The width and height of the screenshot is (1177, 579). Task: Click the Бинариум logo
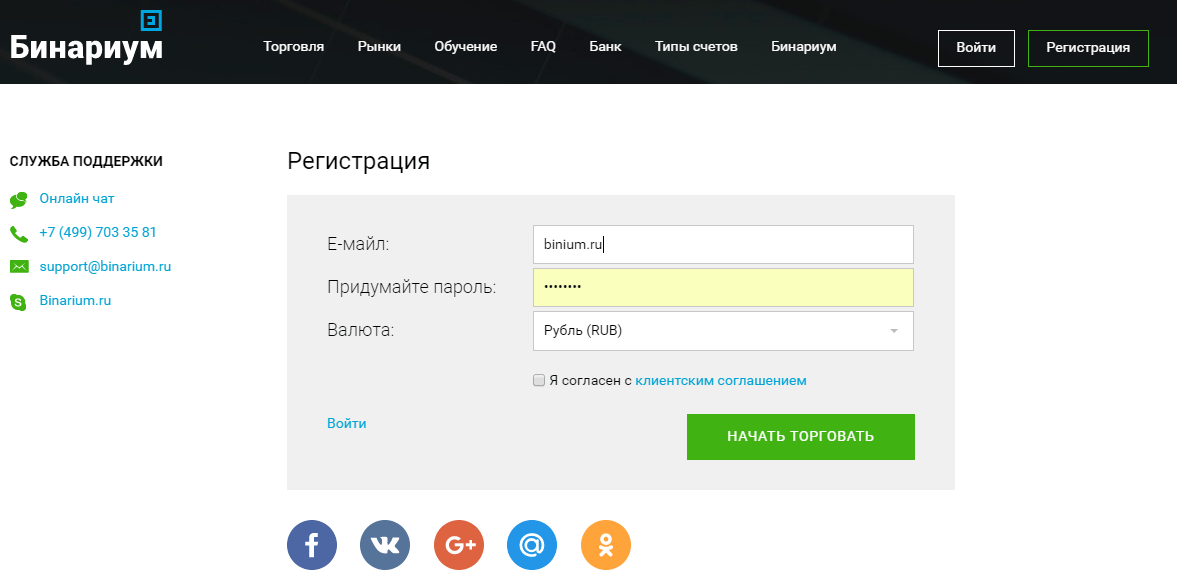pyautogui.click(x=86, y=38)
